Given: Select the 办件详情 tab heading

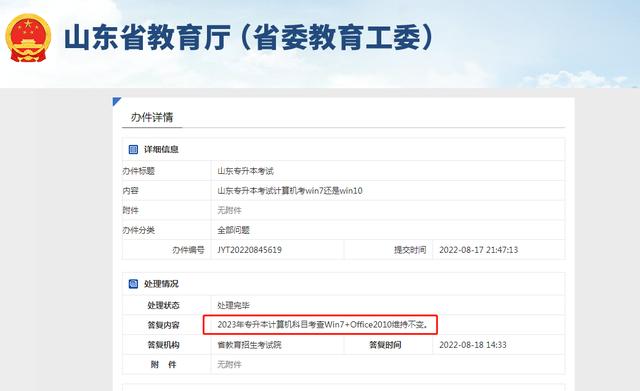Looking at the screenshot, I should point(152,117).
